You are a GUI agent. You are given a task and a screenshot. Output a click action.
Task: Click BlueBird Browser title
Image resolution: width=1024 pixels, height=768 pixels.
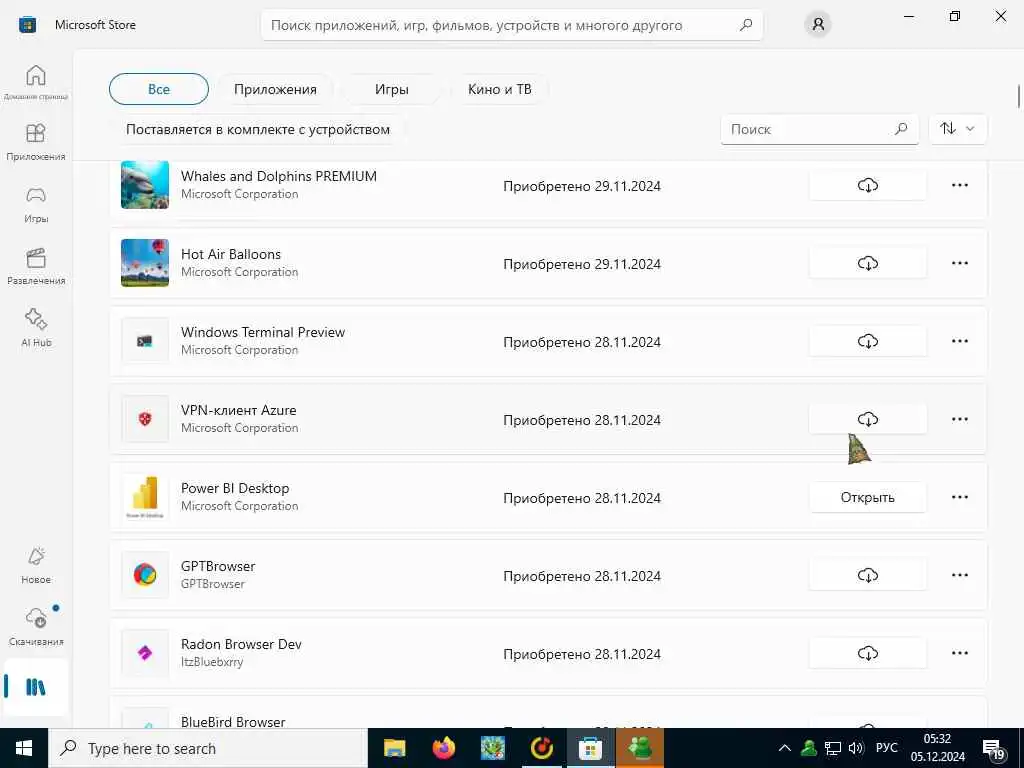coord(233,722)
